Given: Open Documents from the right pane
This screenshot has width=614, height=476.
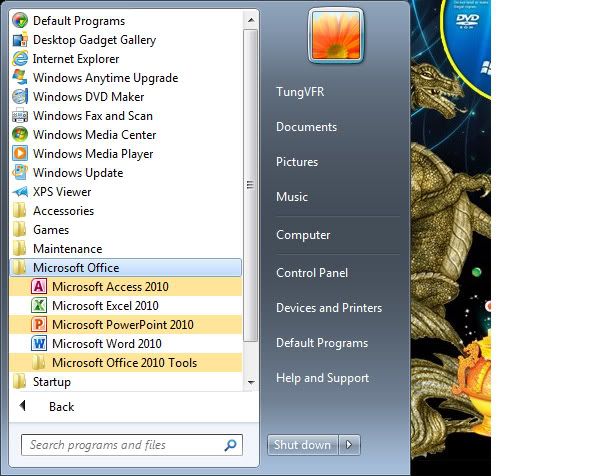Looking at the screenshot, I should click(306, 127).
